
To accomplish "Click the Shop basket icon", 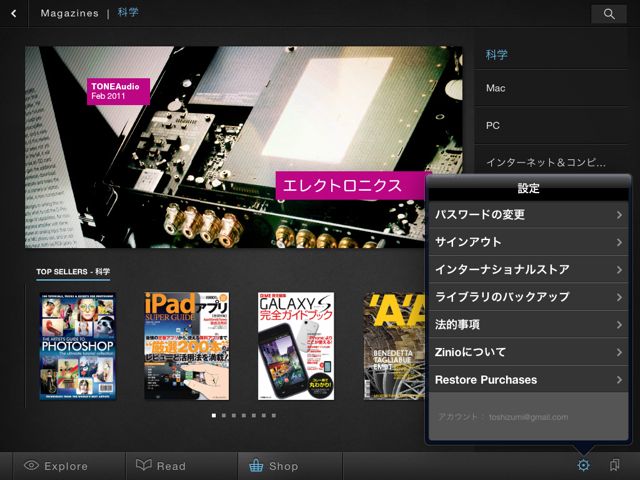I will (256, 465).
